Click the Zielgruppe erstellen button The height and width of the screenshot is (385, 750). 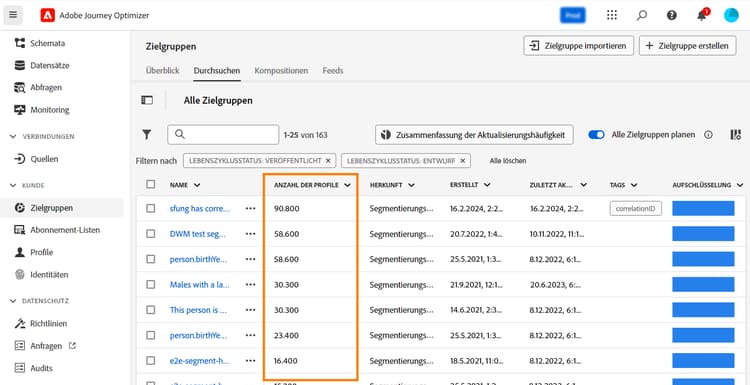[687, 46]
